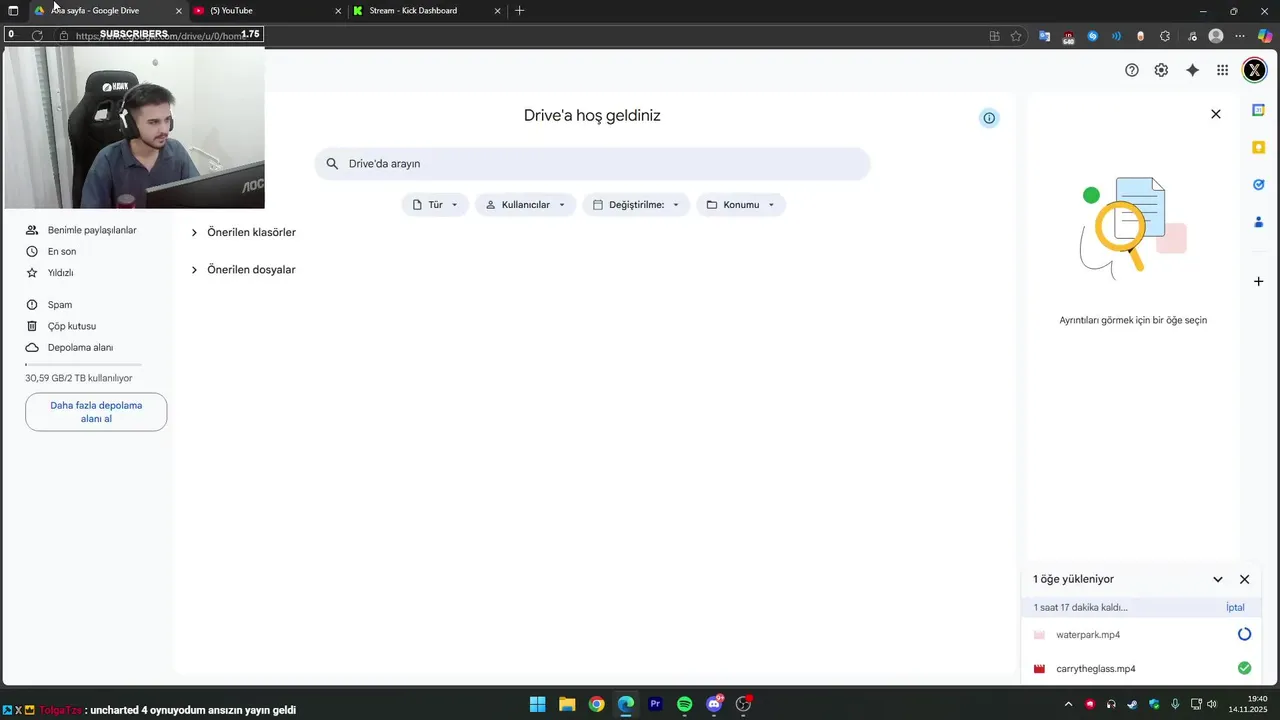Bookmark this page with the star icon
Viewport: 1280px width, 720px height.
click(1016, 36)
